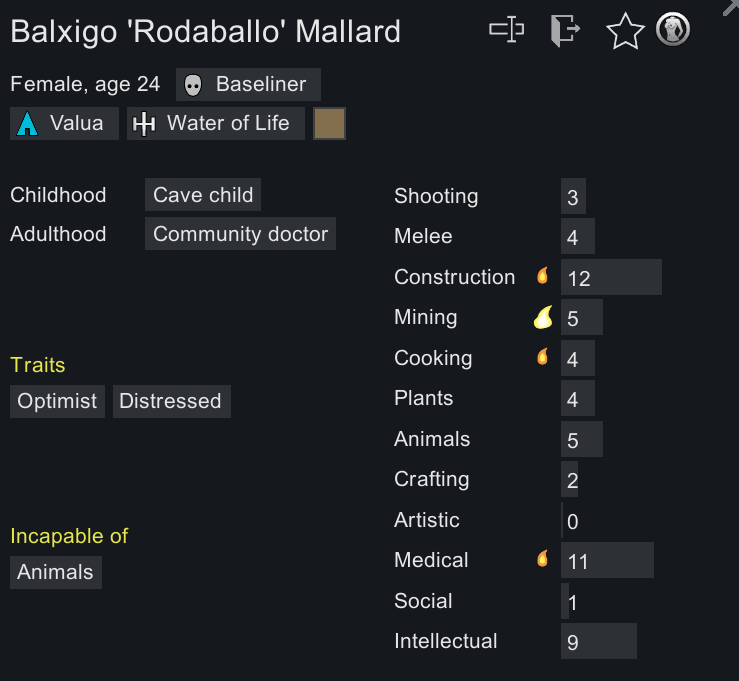Click the Distressed trait tag

click(170, 401)
